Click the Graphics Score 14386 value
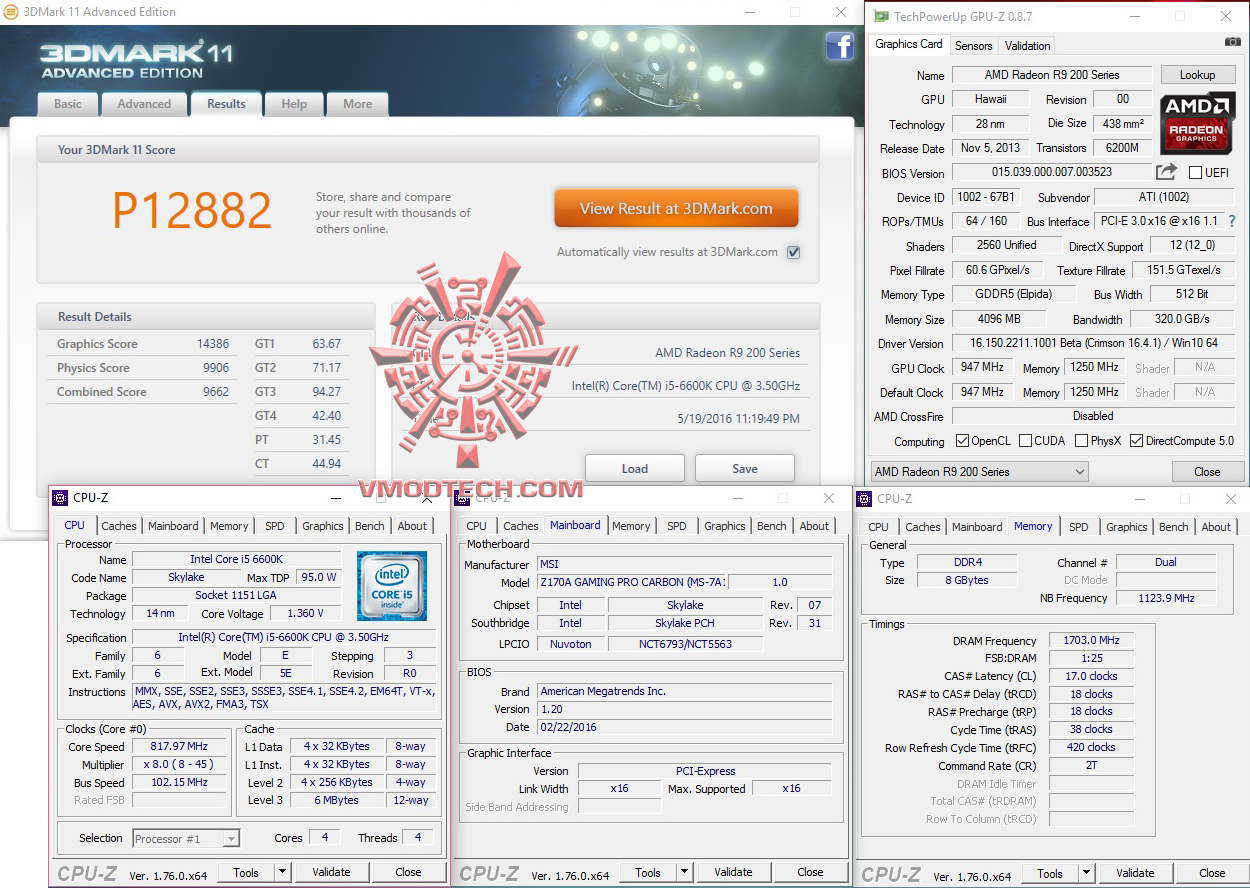The width and height of the screenshot is (1250, 888). tap(213, 344)
